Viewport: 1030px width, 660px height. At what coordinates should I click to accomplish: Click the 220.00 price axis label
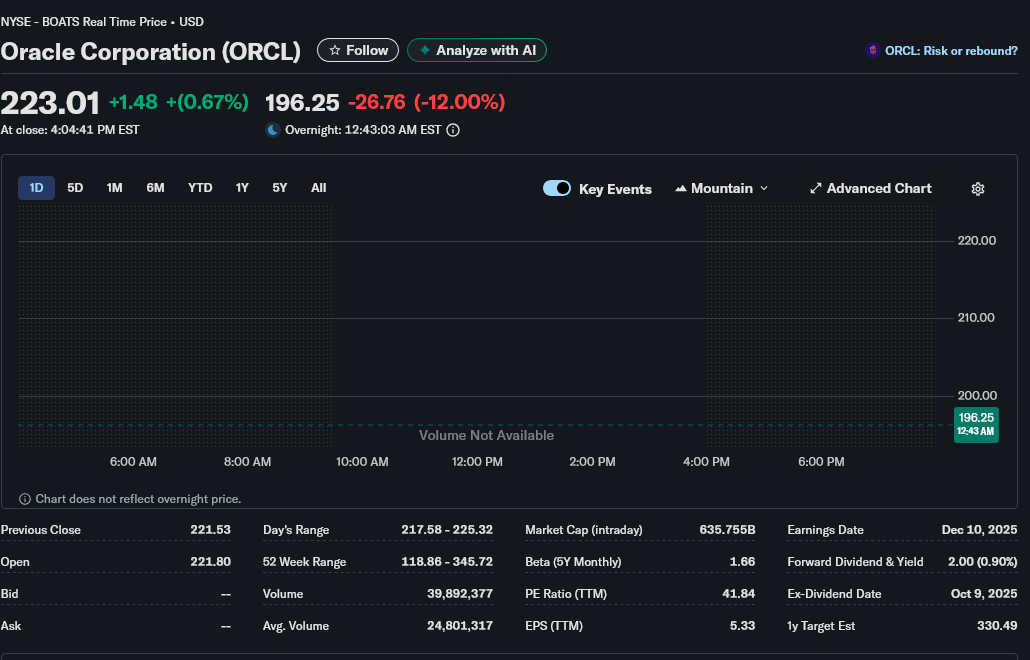click(x=977, y=241)
